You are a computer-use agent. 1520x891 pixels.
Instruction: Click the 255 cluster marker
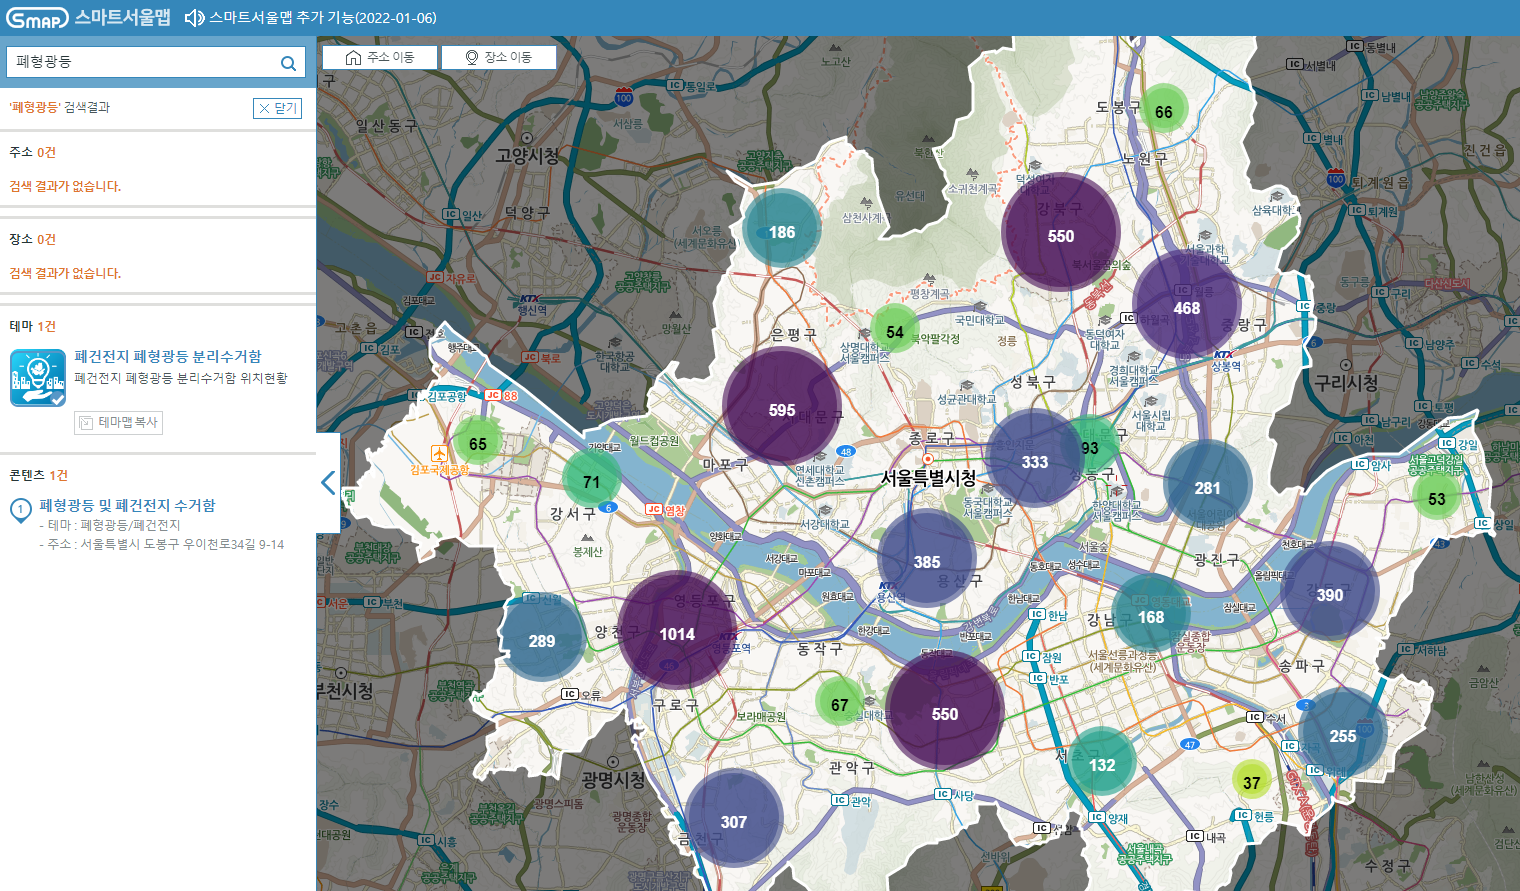(x=1343, y=733)
